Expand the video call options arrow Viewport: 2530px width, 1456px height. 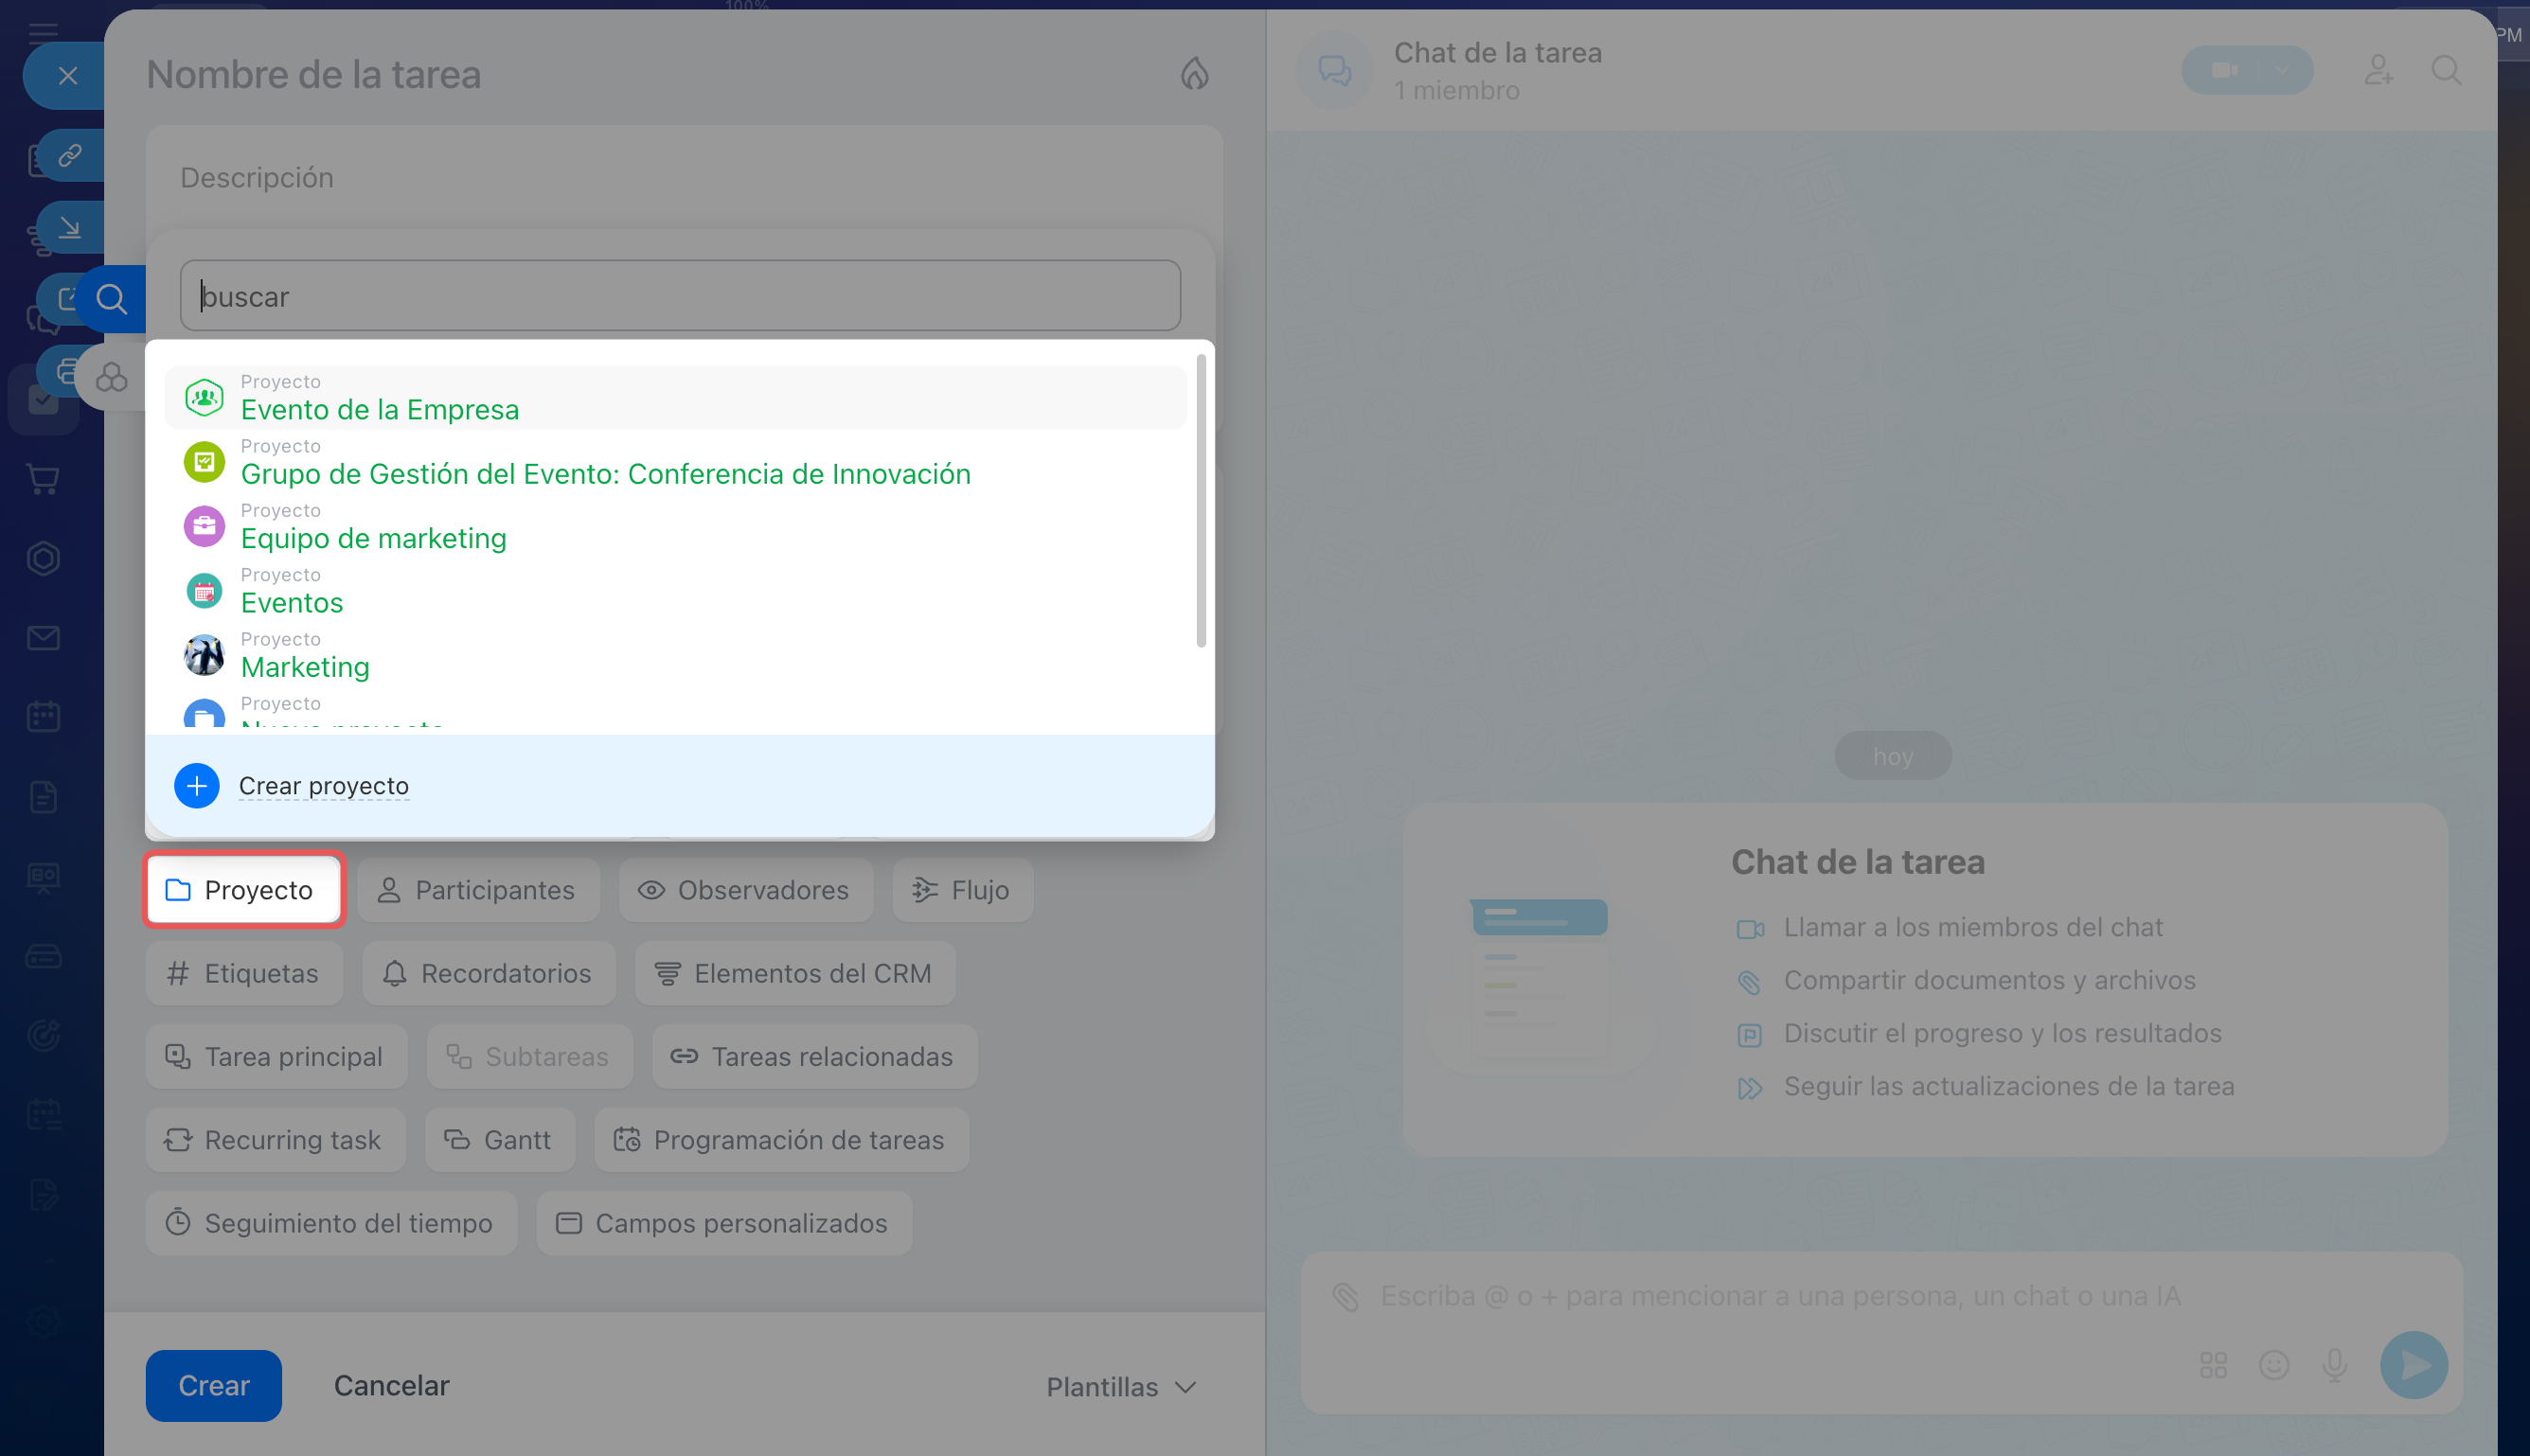[x=2282, y=70]
